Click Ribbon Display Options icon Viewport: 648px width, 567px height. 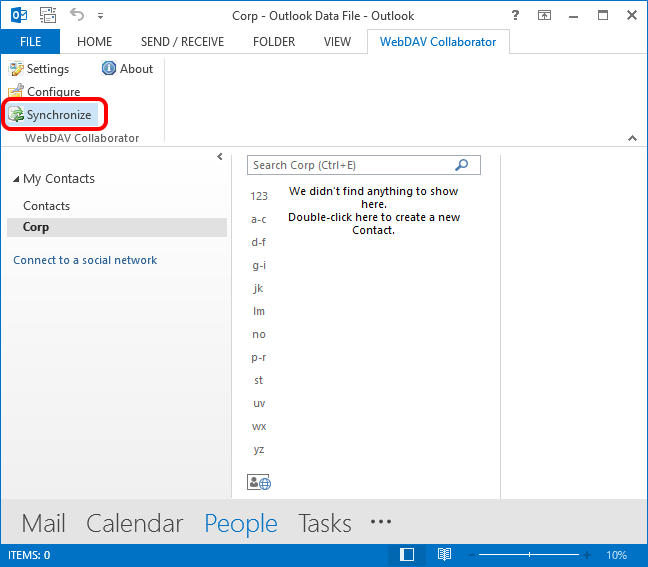pos(544,15)
